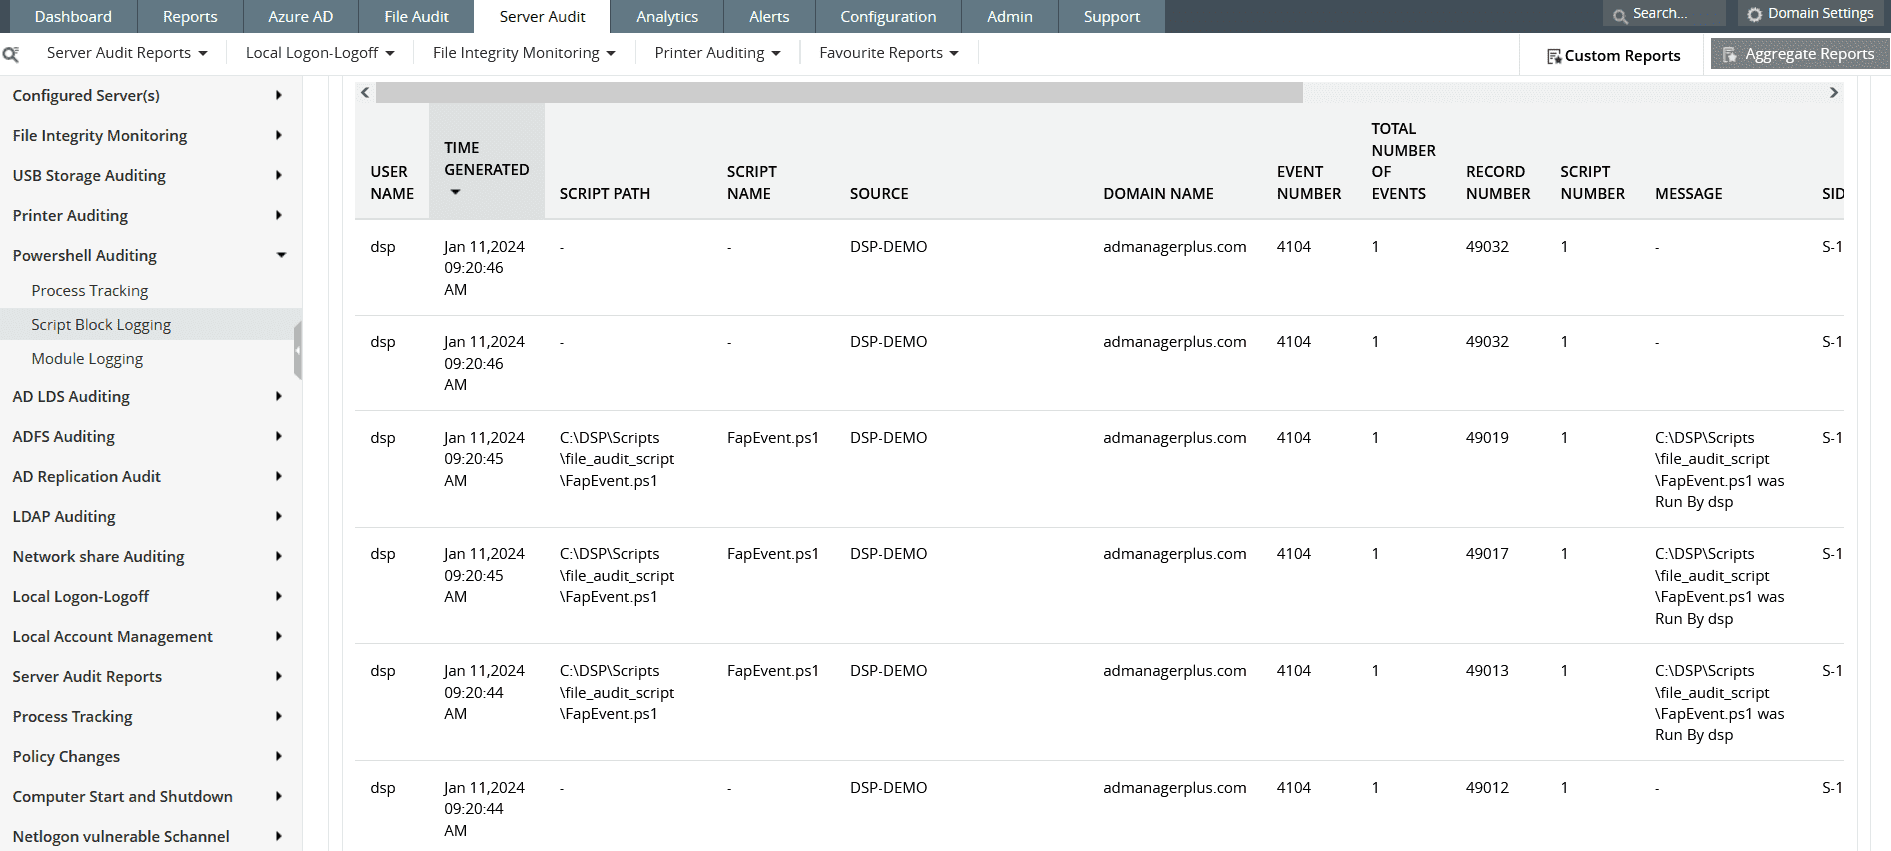
Task: Expand the AD LDS Auditing section
Action: tap(278, 396)
